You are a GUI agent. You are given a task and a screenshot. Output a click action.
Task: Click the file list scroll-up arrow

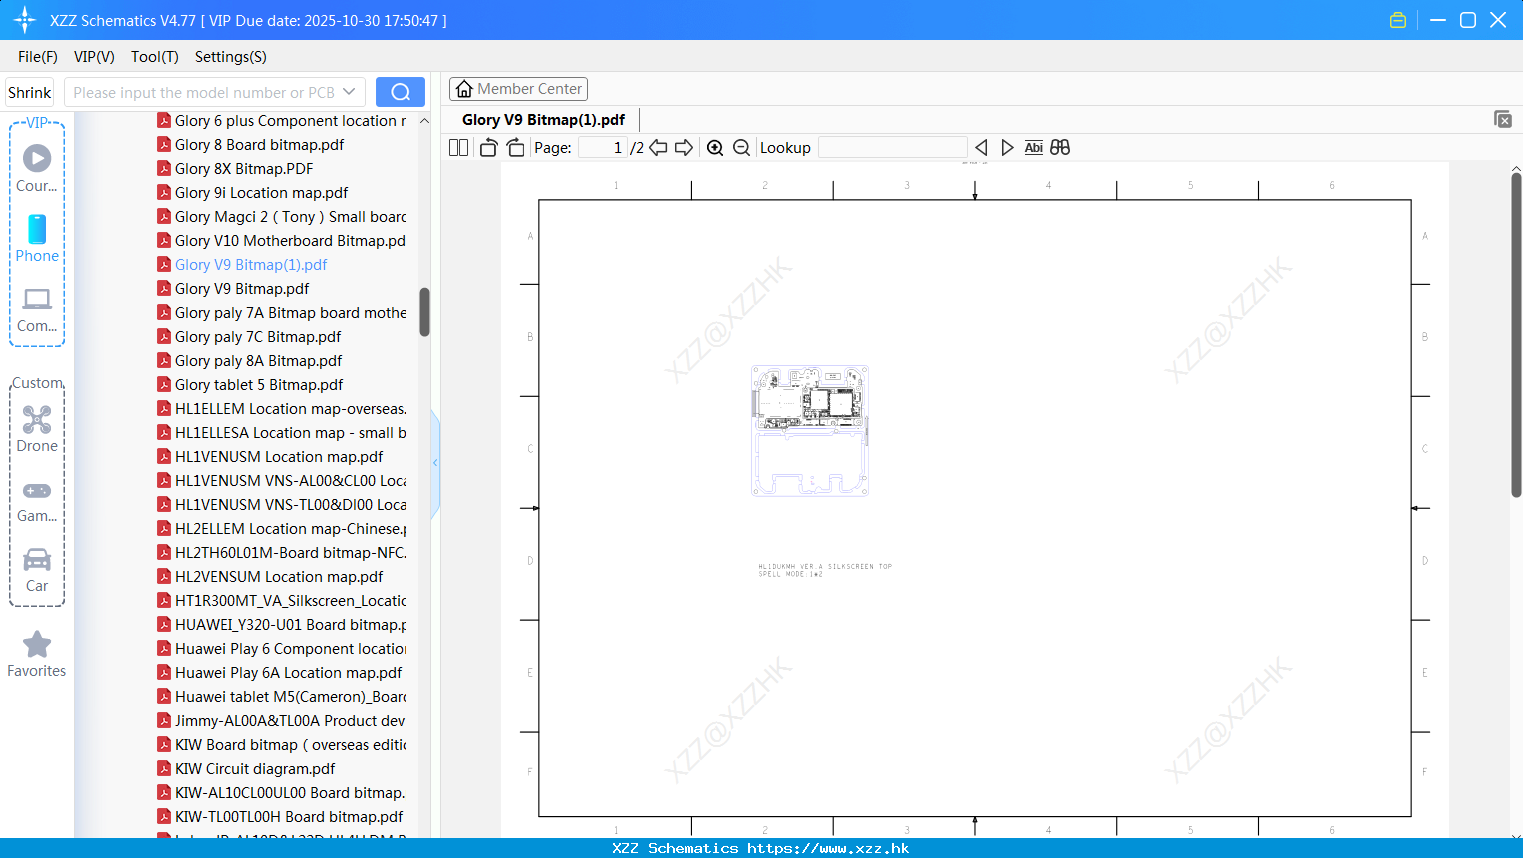[424, 120]
